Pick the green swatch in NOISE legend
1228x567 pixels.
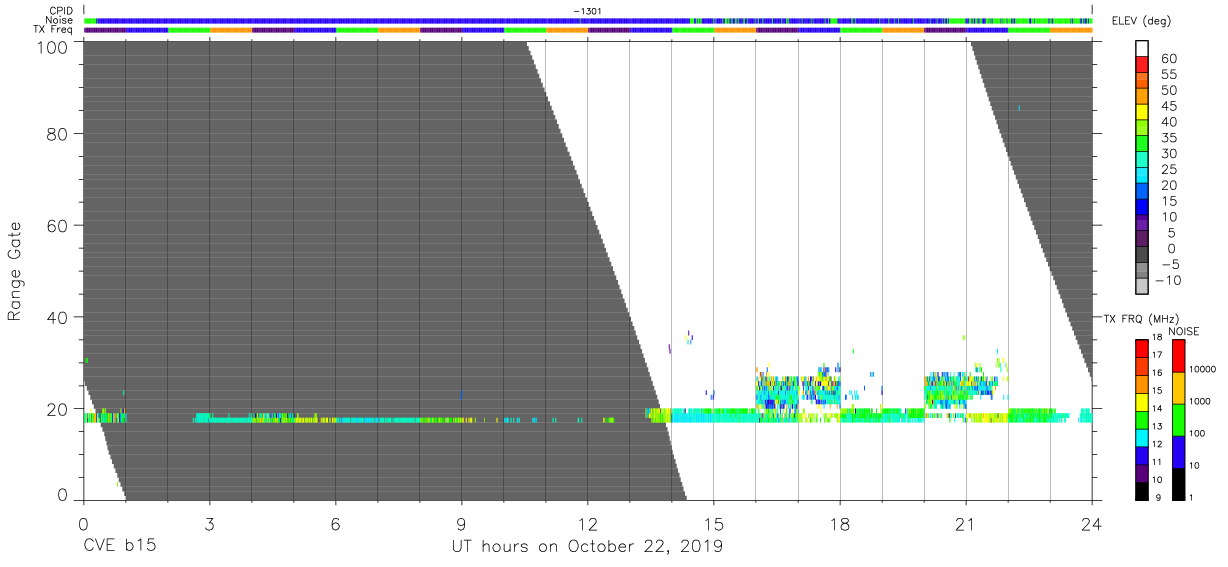(x=1179, y=420)
